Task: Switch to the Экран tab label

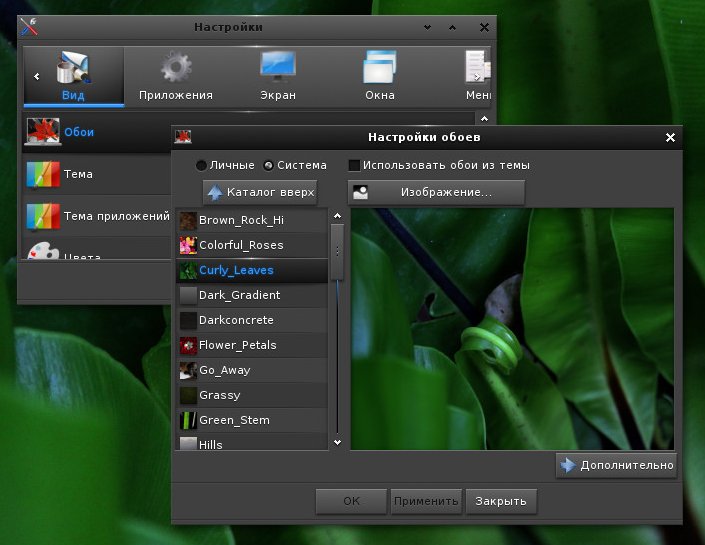Action: (278, 95)
